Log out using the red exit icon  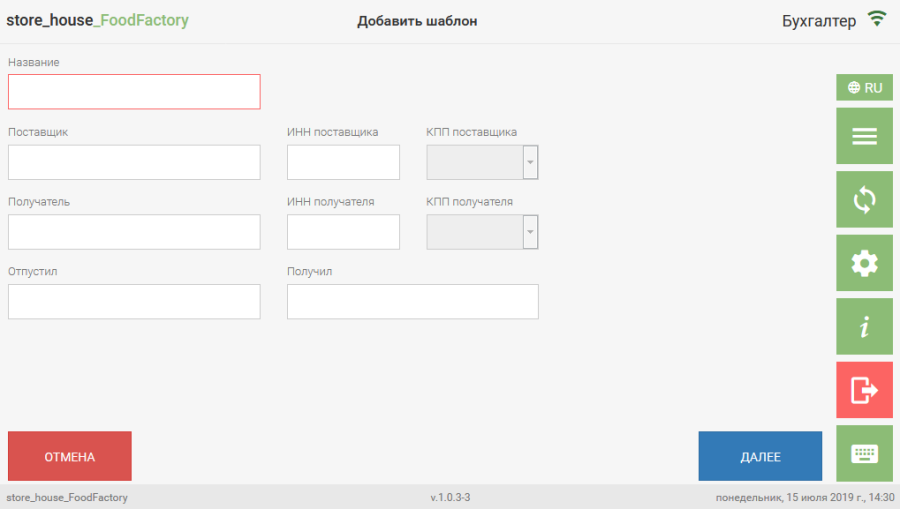click(864, 390)
